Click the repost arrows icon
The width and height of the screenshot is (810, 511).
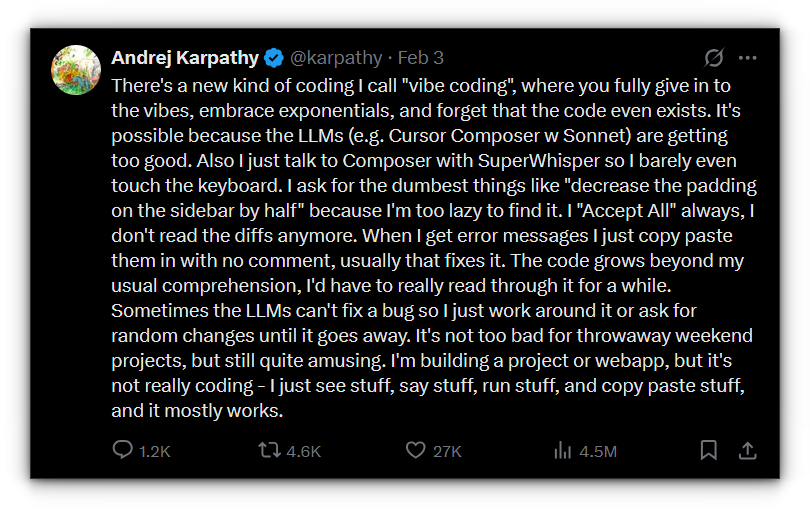269,451
